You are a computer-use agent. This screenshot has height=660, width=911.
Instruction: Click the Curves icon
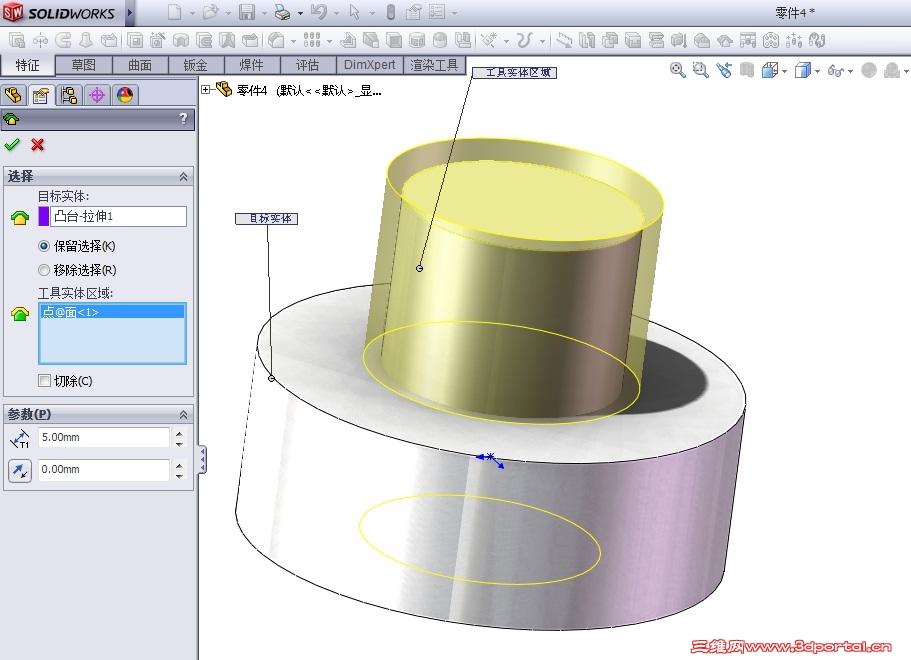coord(524,40)
